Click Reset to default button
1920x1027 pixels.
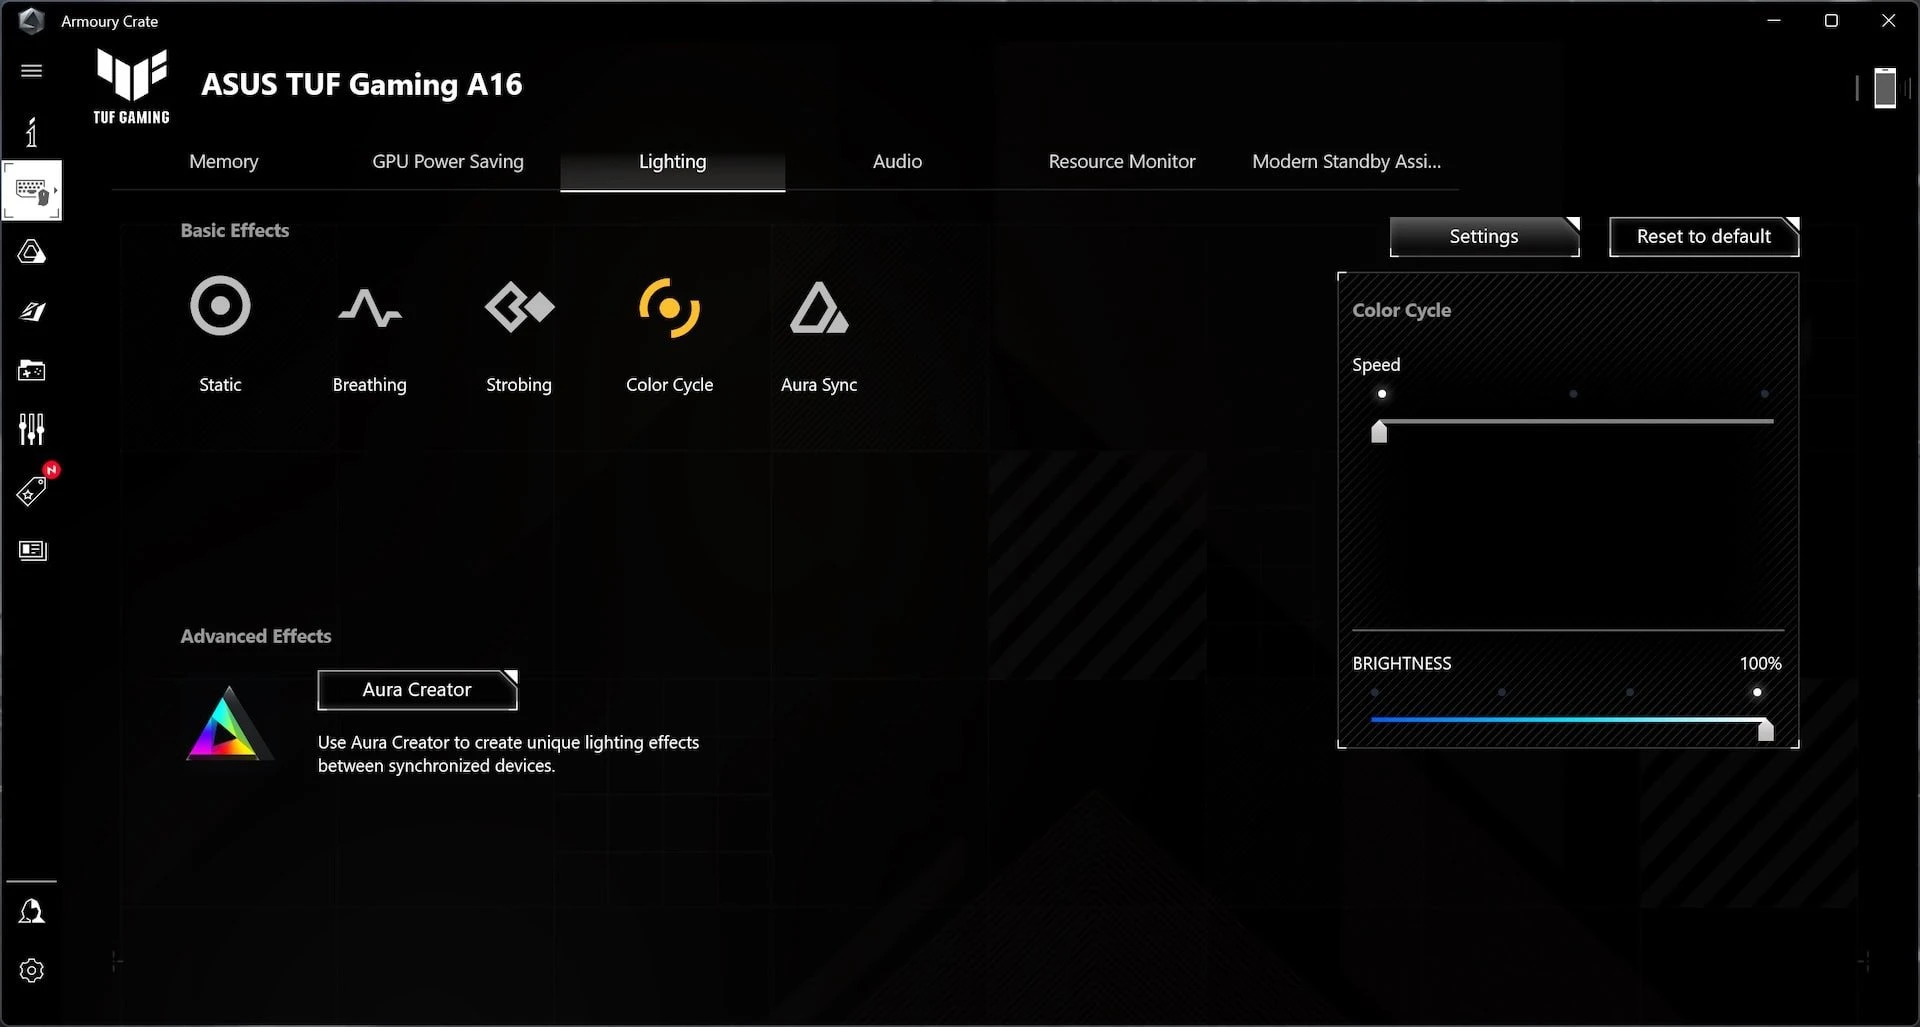1703,237
